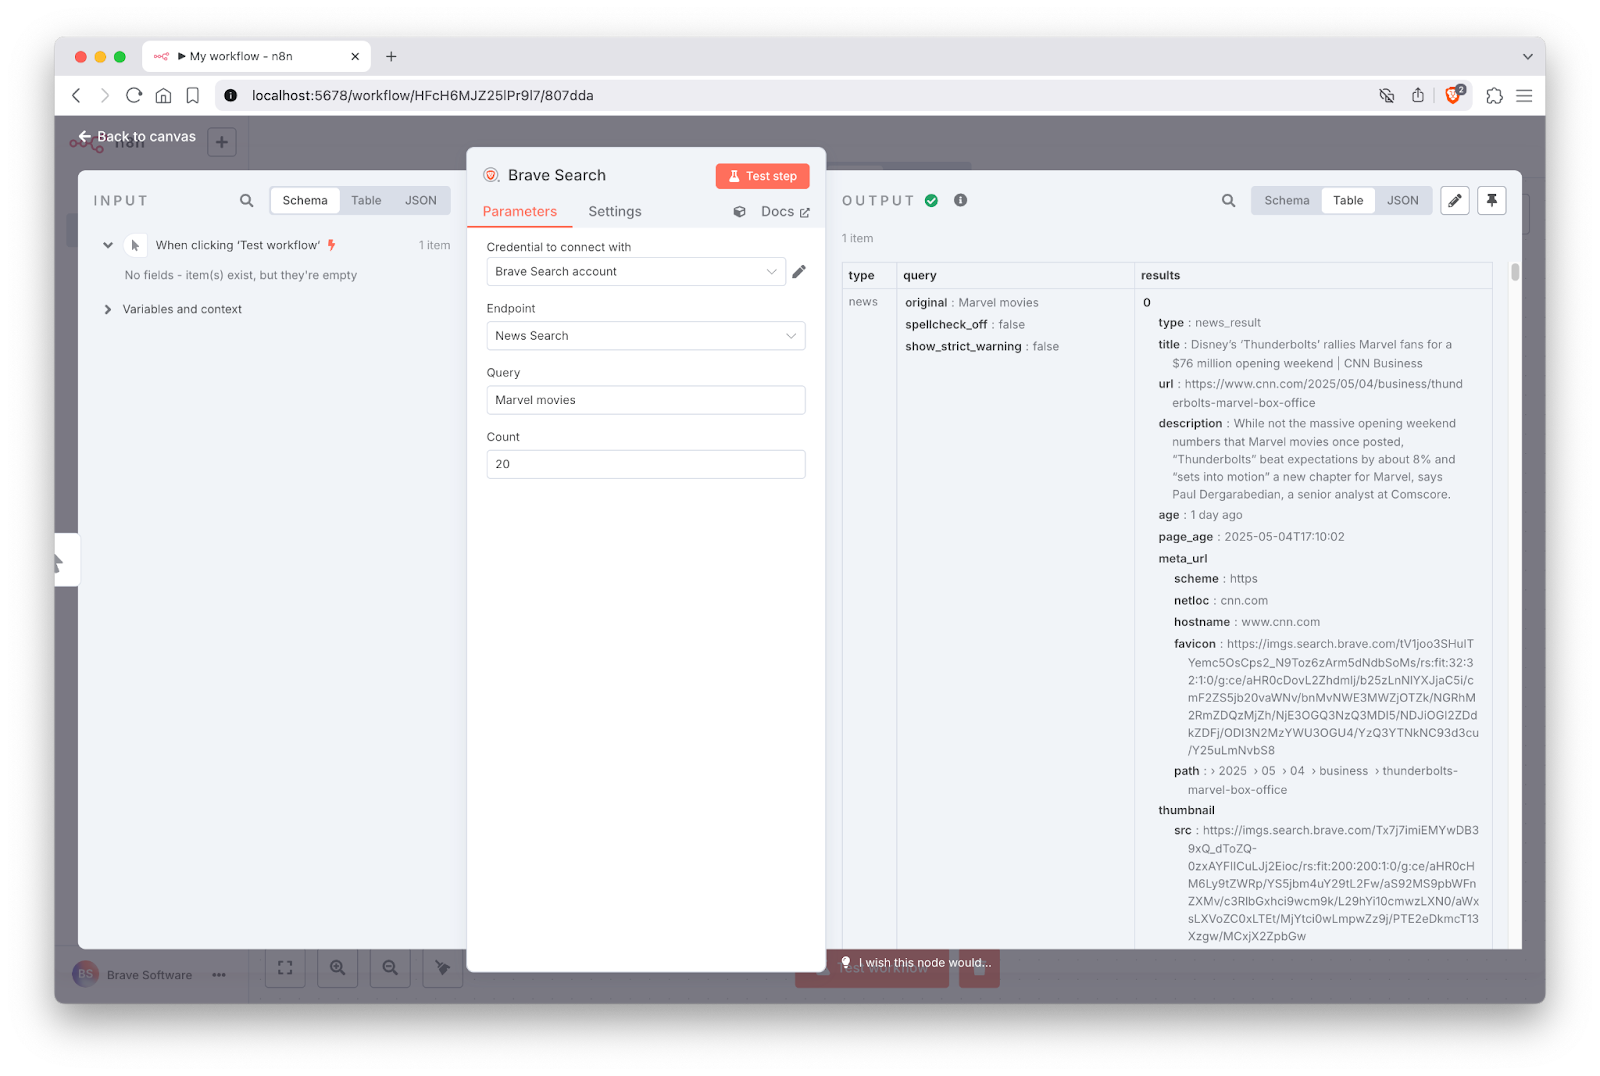The width and height of the screenshot is (1600, 1076).
Task: Open browser extensions puzzle icon
Action: pos(1494,95)
